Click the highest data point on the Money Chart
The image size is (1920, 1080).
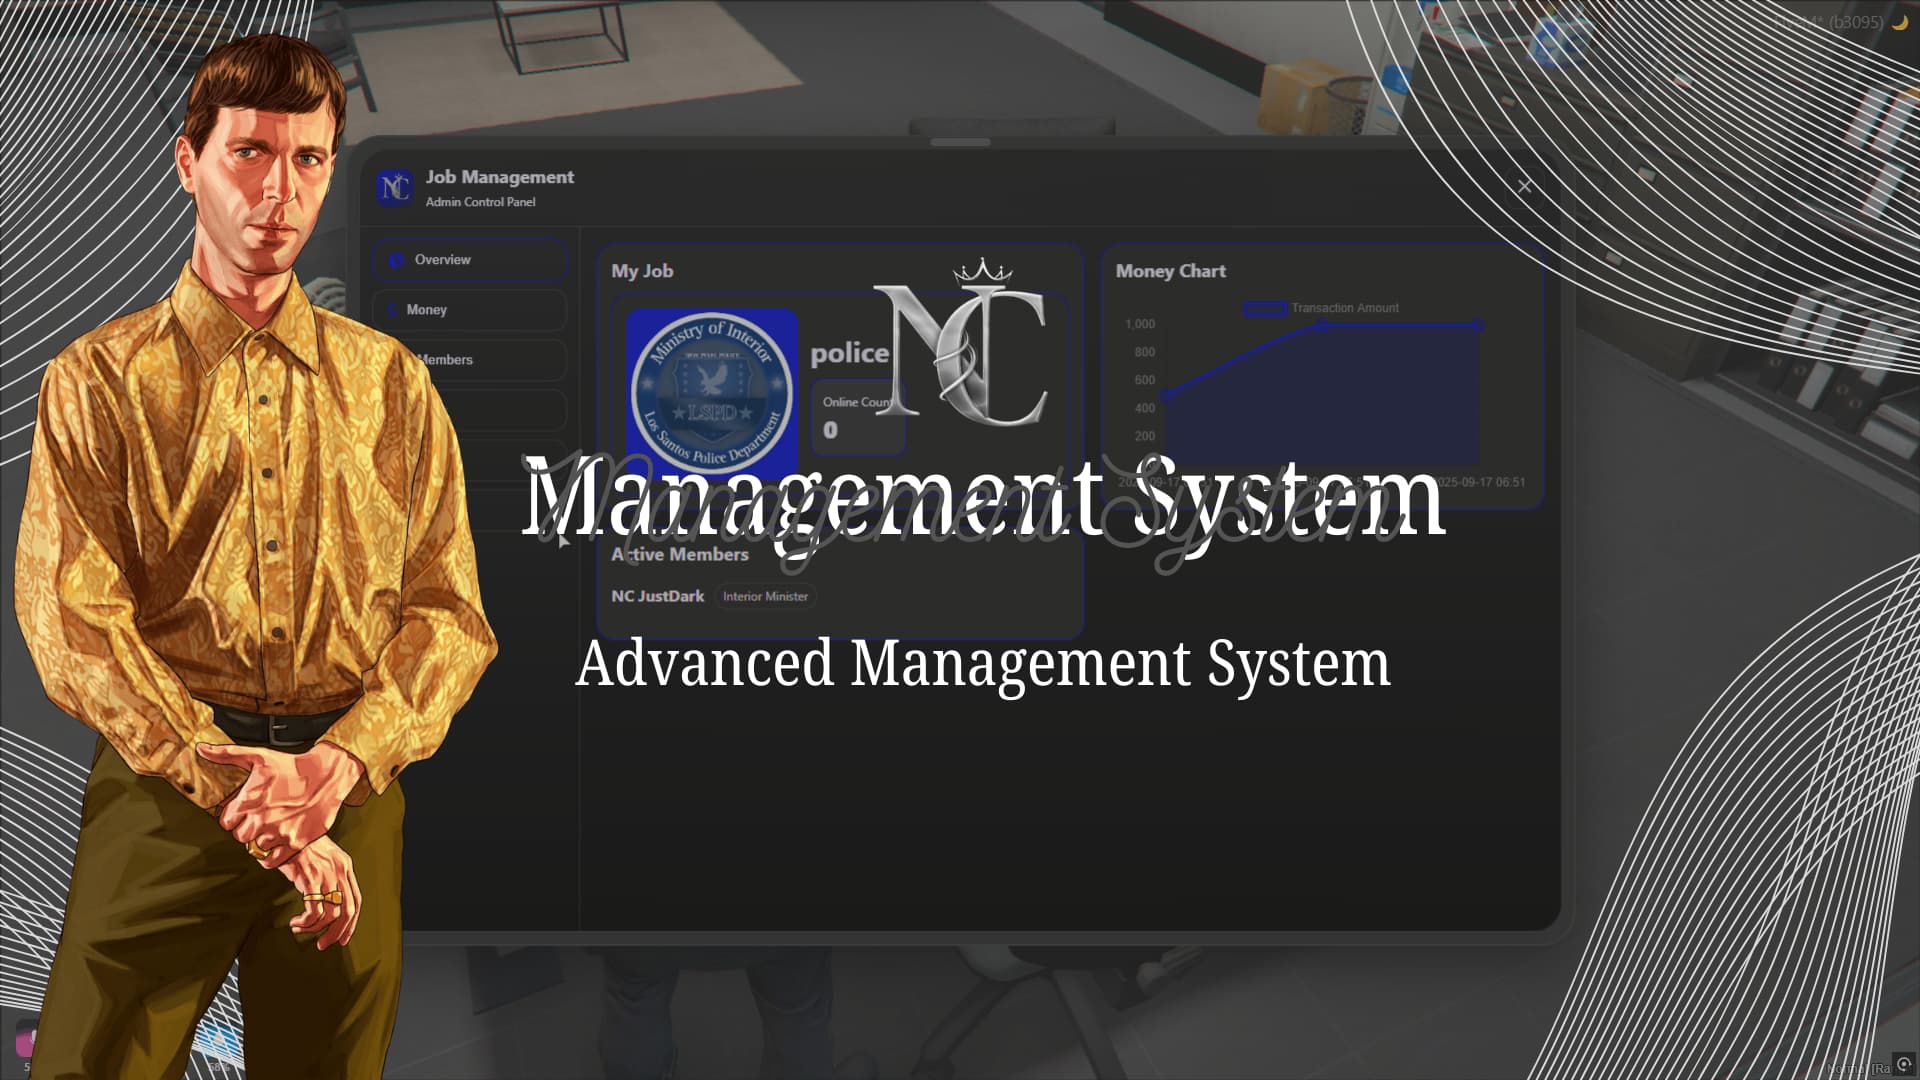tap(1477, 325)
